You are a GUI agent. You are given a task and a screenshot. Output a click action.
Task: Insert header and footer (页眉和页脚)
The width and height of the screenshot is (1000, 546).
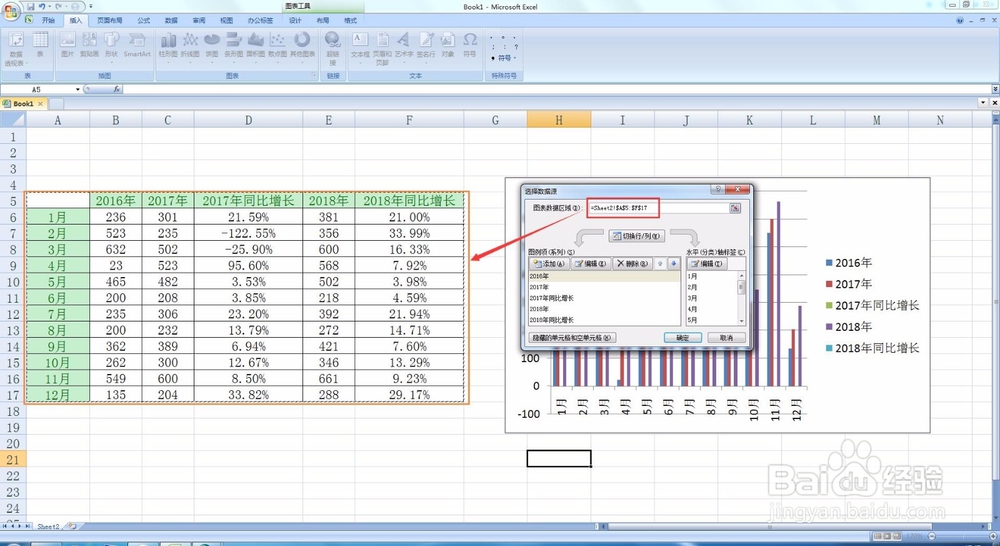382,48
